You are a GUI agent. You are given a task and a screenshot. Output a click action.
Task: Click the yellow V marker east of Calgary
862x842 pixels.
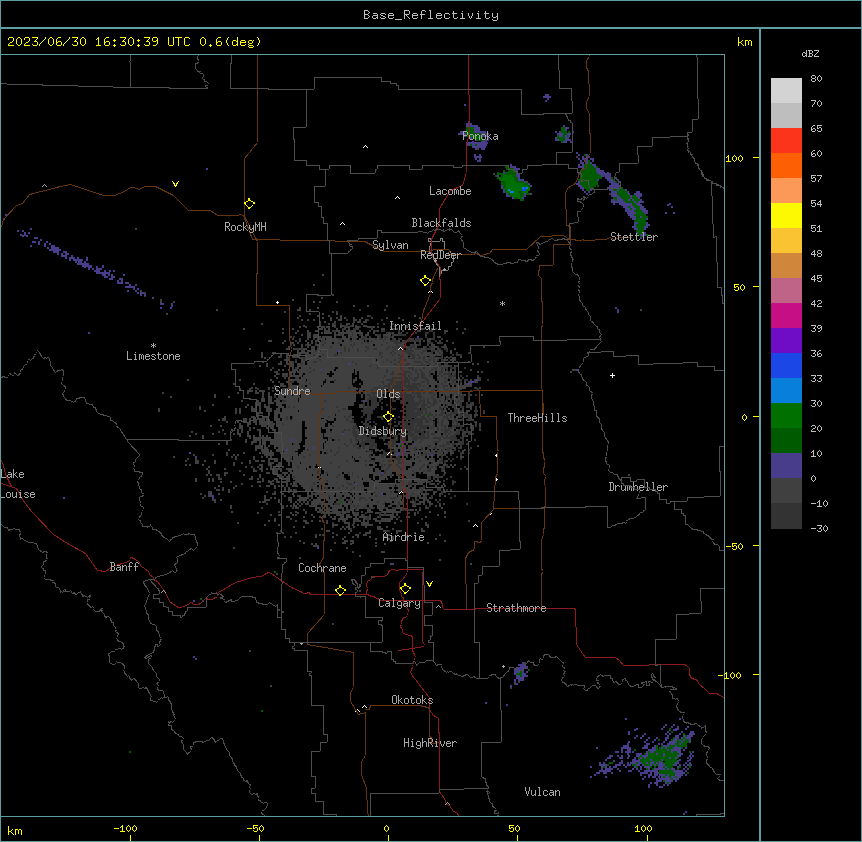pyautogui.click(x=429, y=584)
